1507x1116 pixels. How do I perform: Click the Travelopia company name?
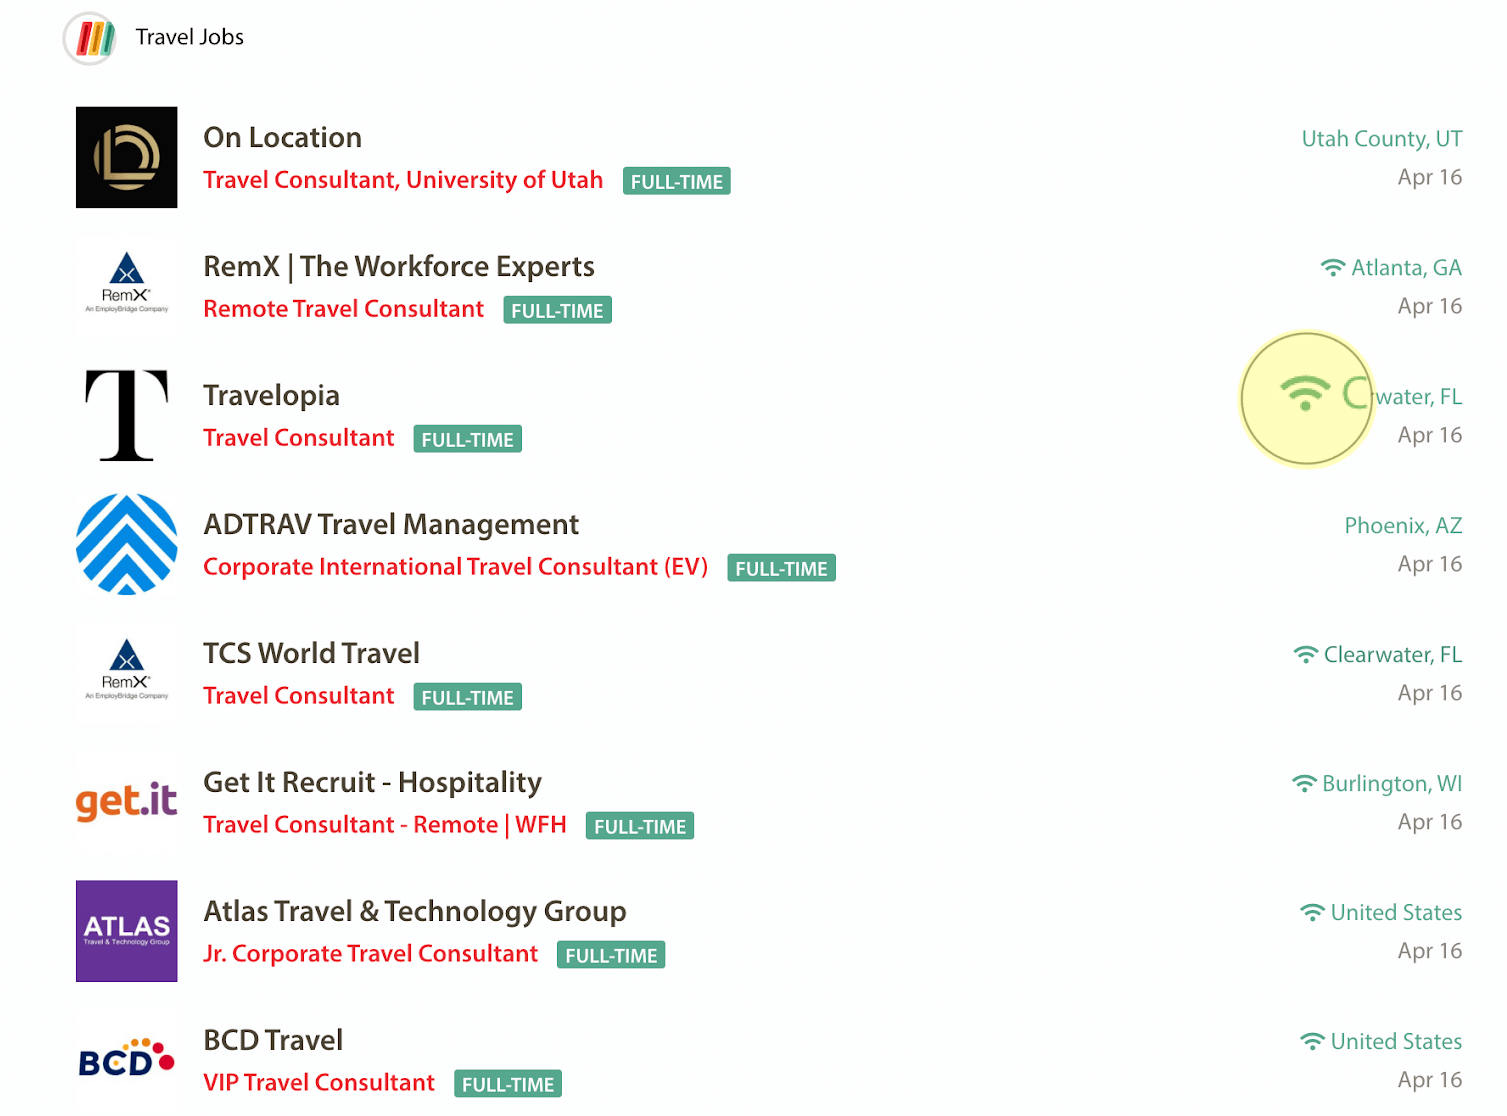(271, 396)
